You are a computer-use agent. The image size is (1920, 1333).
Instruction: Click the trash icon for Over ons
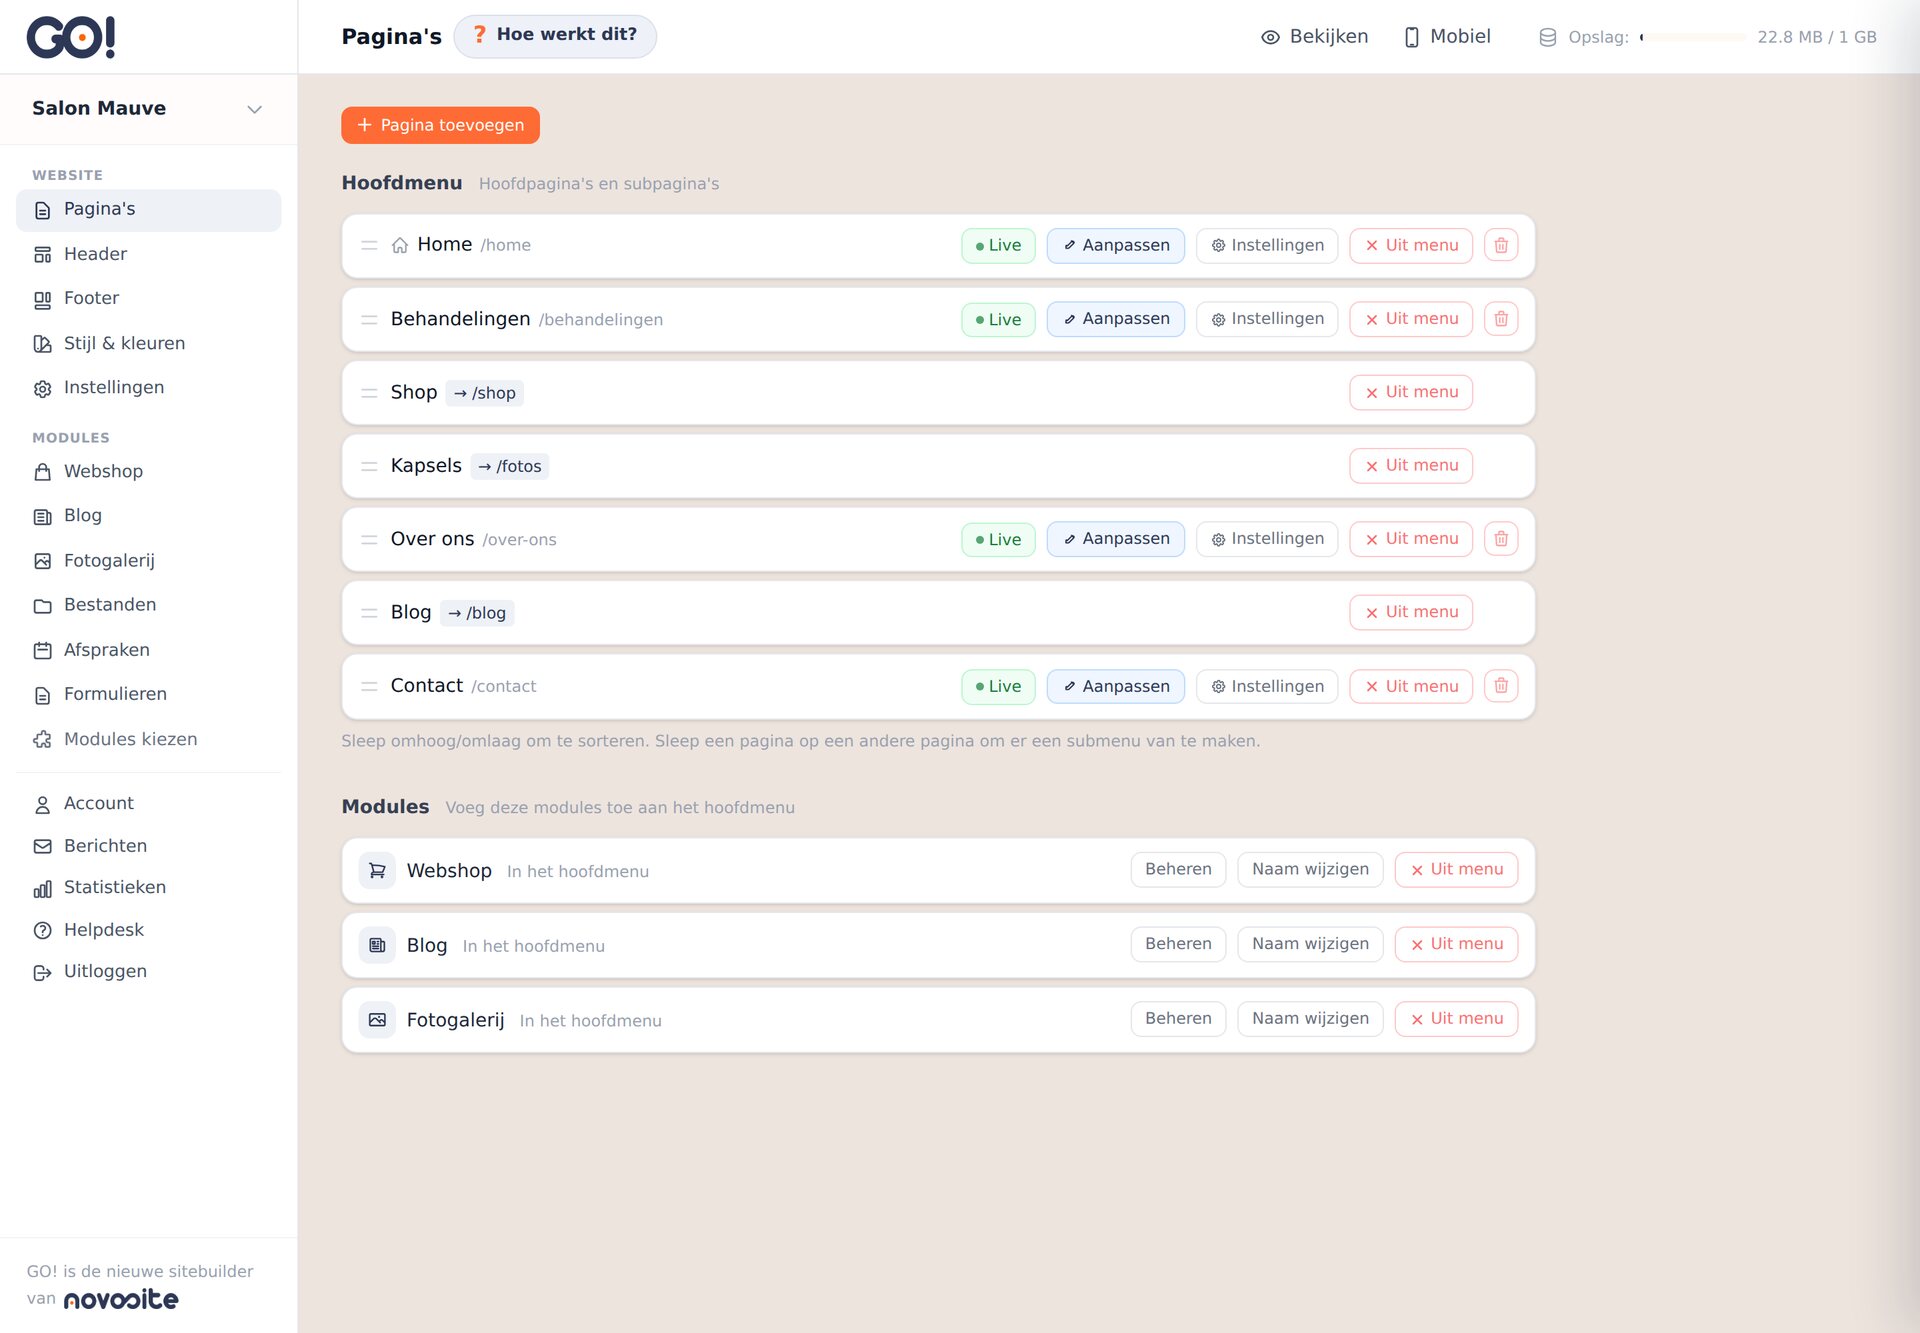click(1501, 539)
